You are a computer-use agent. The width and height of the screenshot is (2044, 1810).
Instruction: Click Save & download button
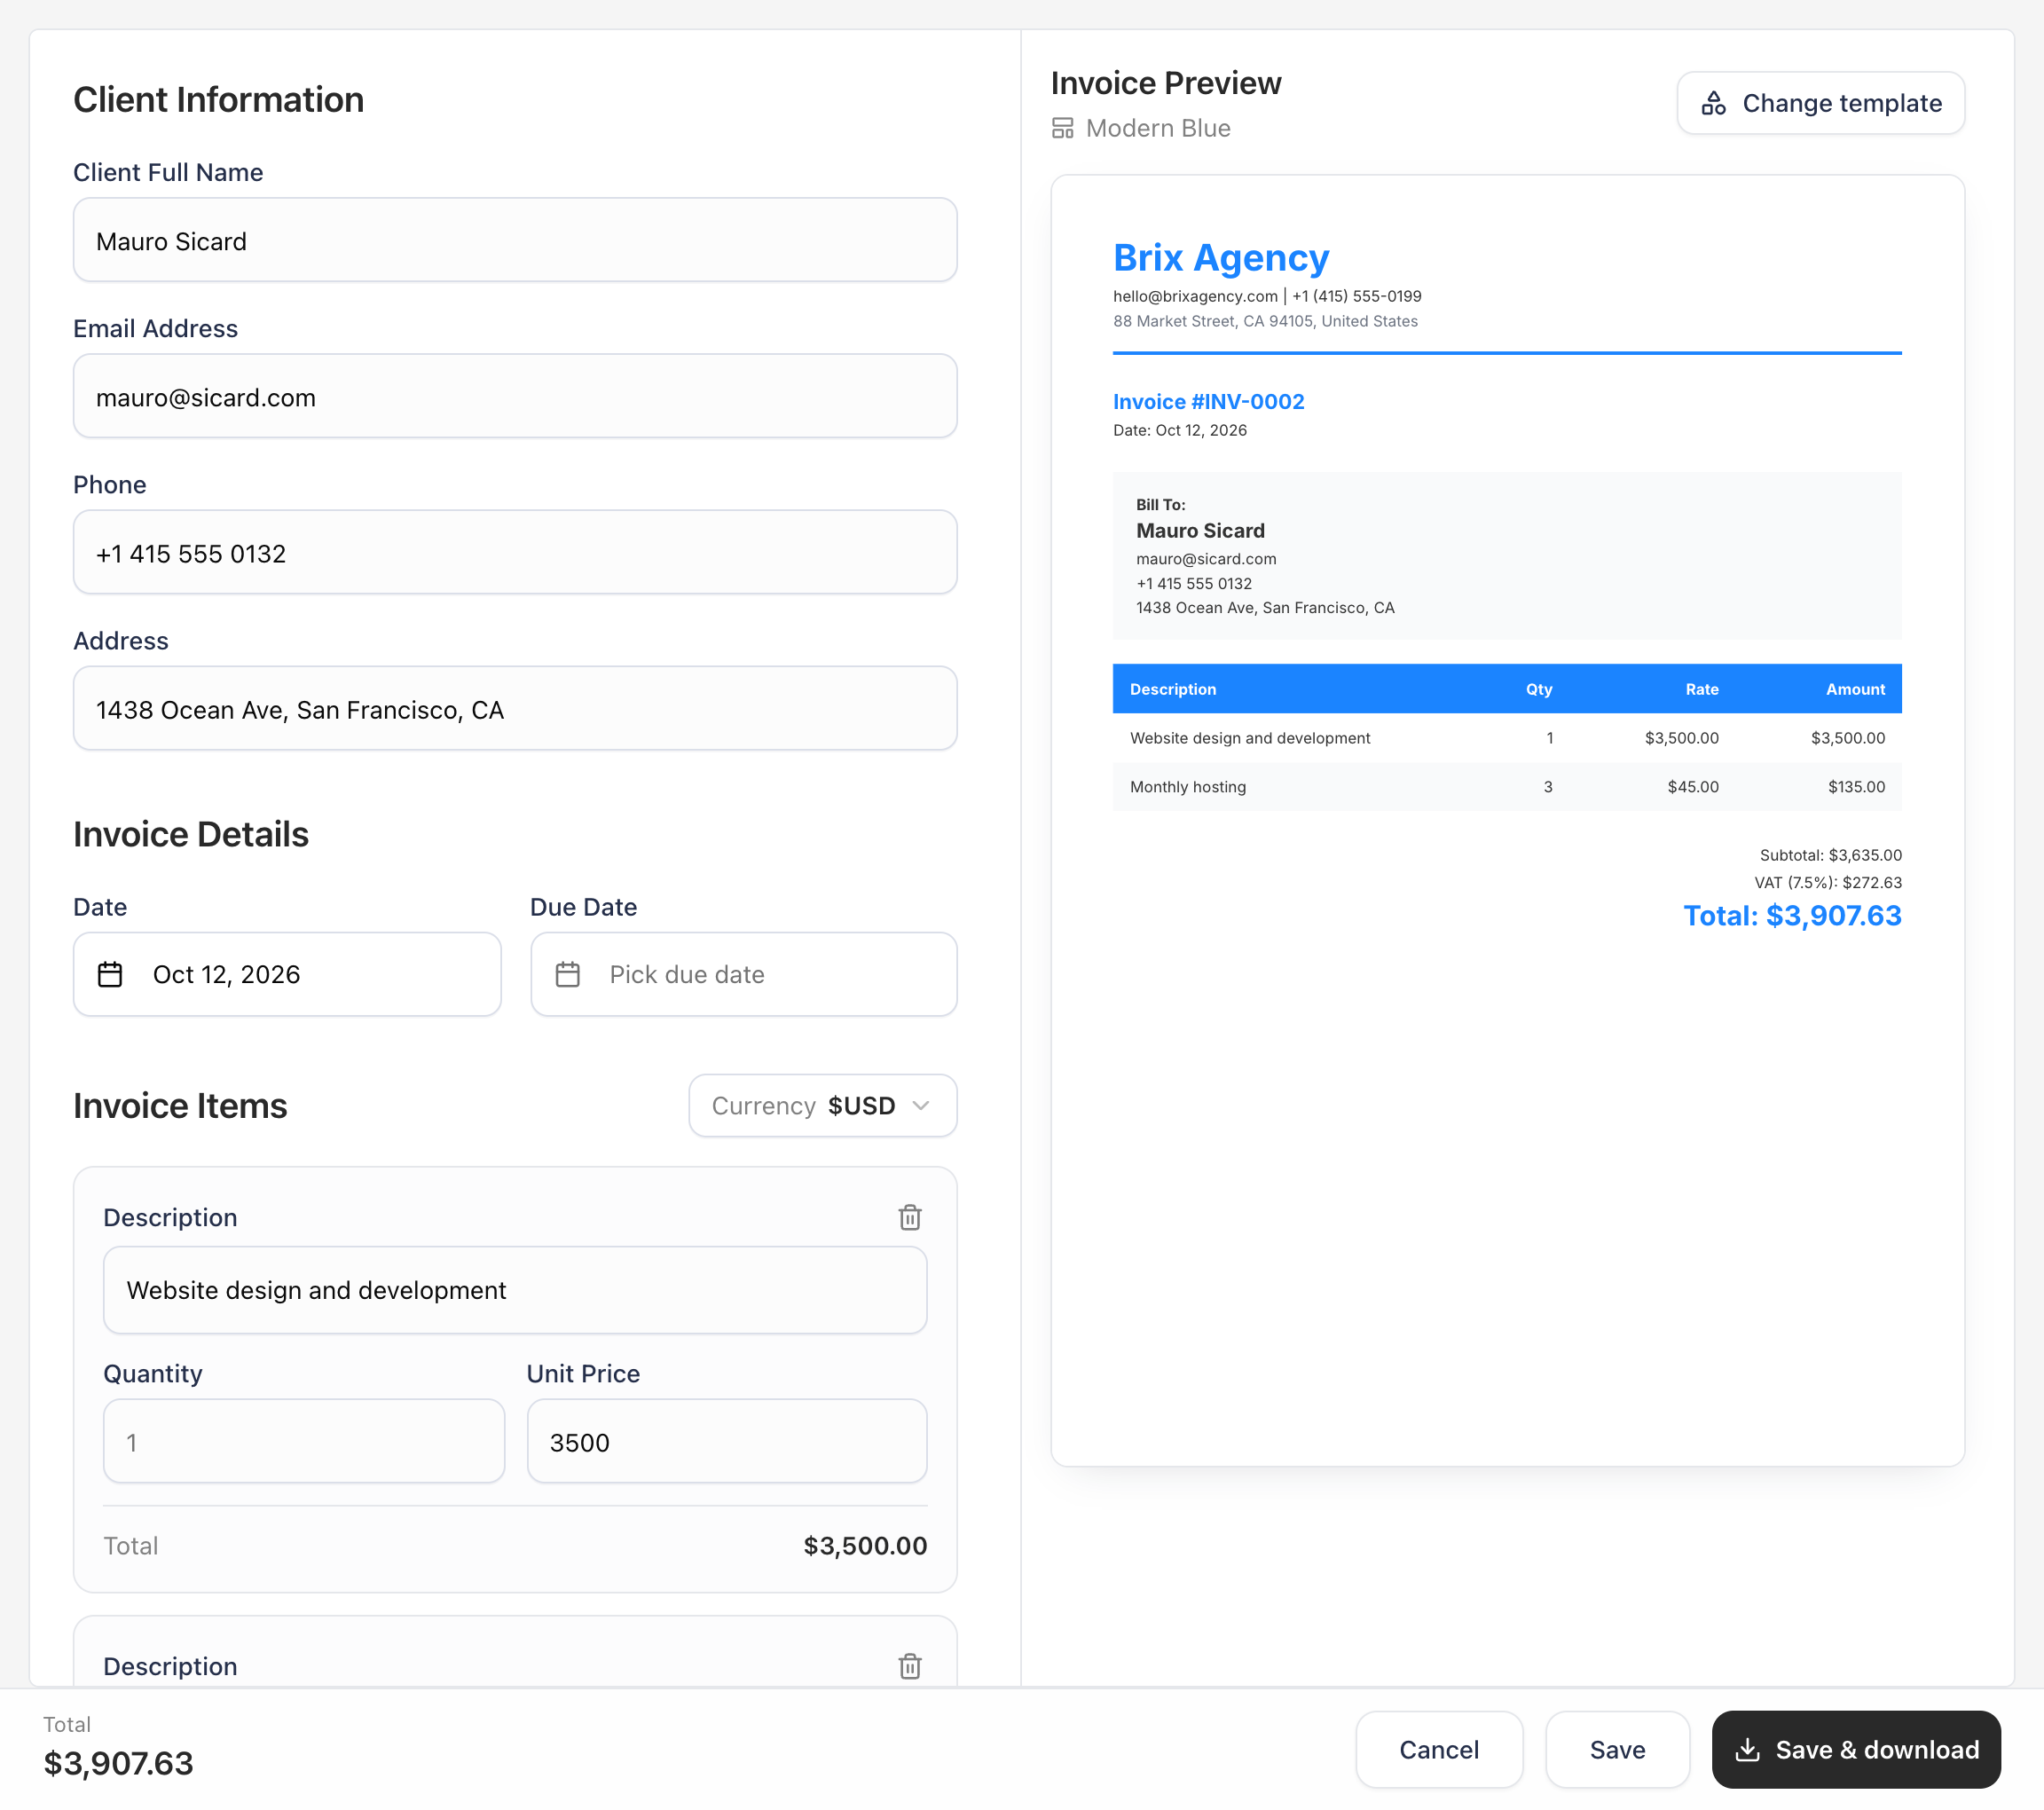click(x=1856, y=1749)
